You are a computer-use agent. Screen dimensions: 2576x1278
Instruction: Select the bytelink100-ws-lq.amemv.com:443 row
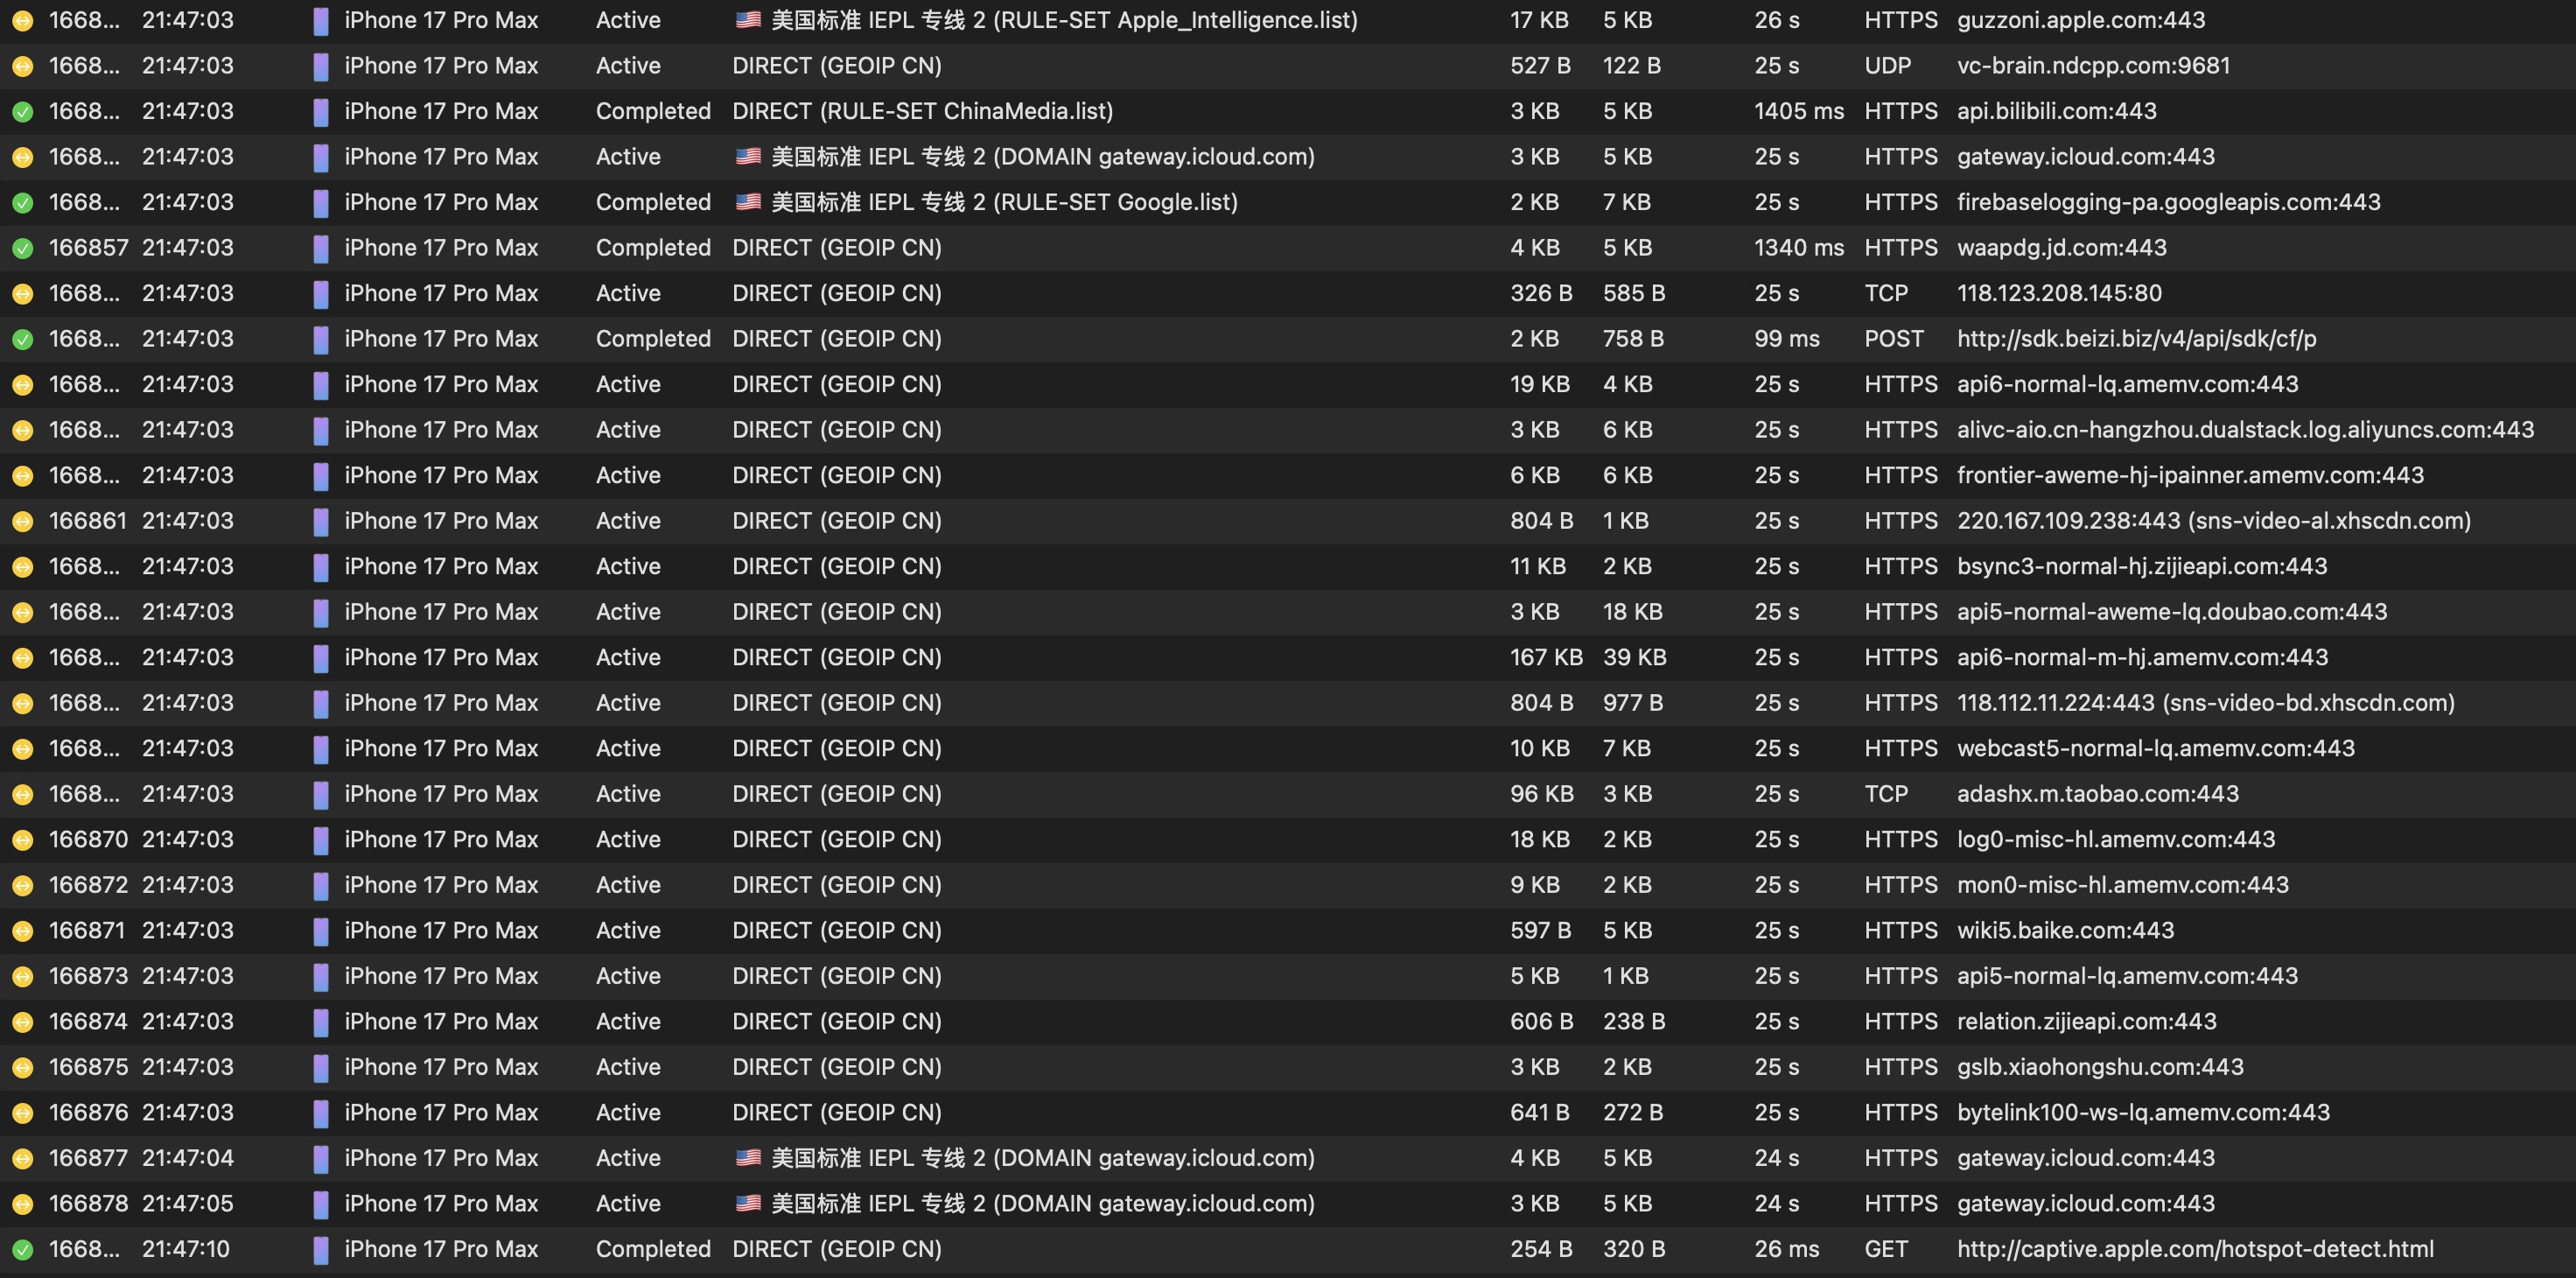pyautogui.click(x=2142, y=1112)
